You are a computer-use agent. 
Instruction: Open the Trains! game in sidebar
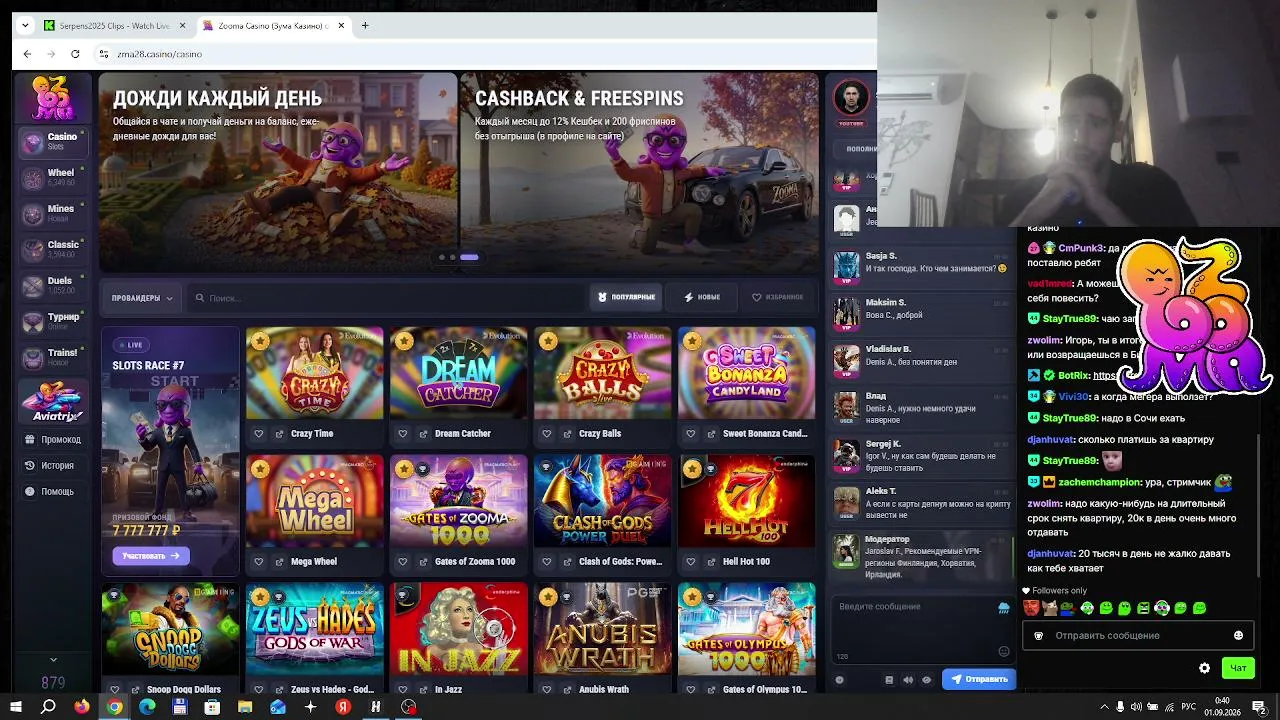tap(53, 357)
